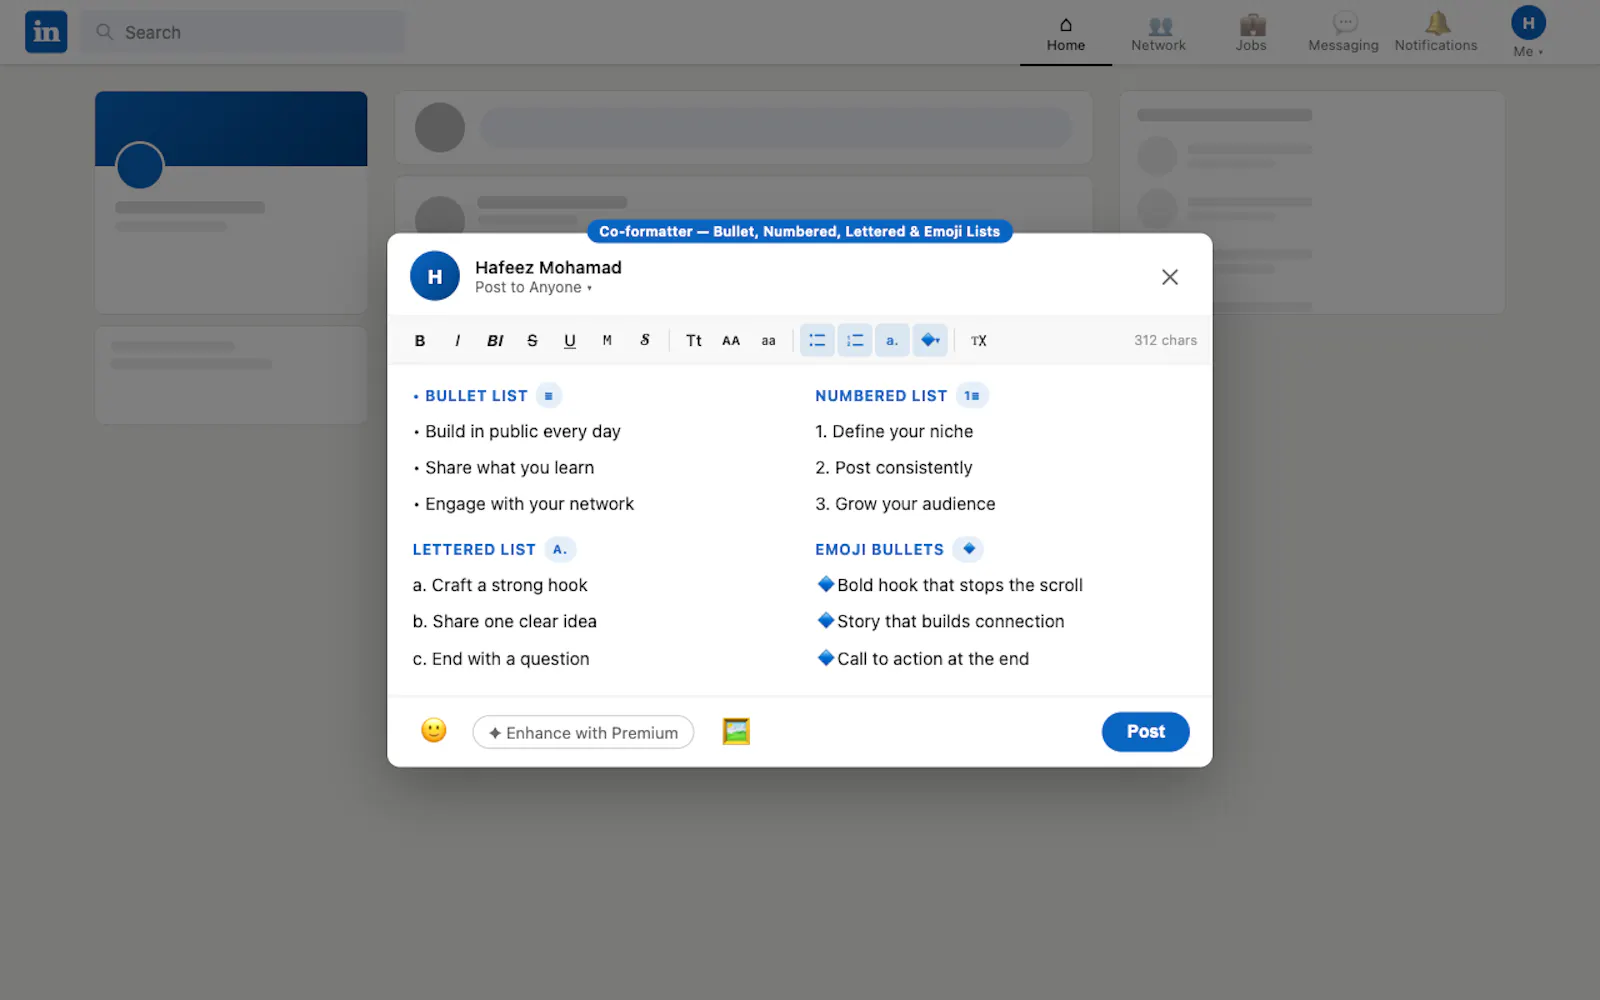
Task: Apply bold italic BI formatting
Action: point(495,341)
